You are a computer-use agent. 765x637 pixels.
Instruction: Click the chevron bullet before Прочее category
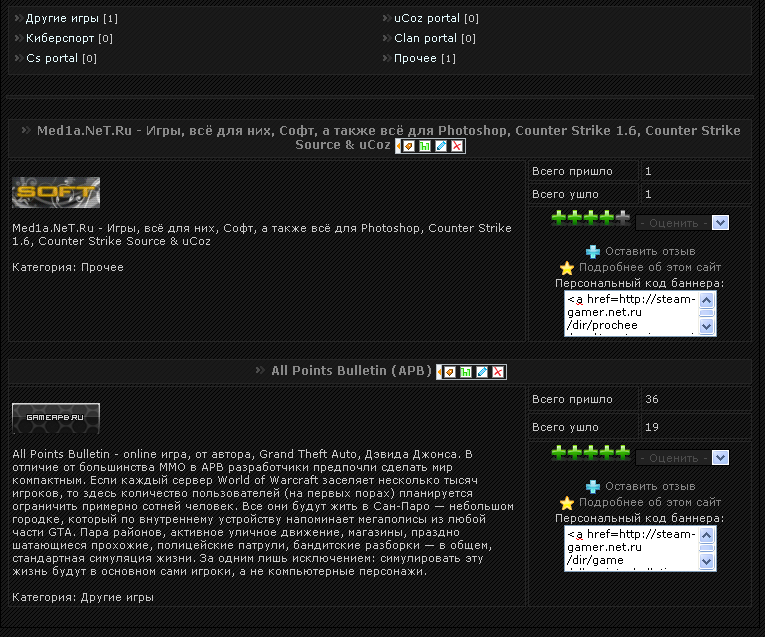coord(387,59)
